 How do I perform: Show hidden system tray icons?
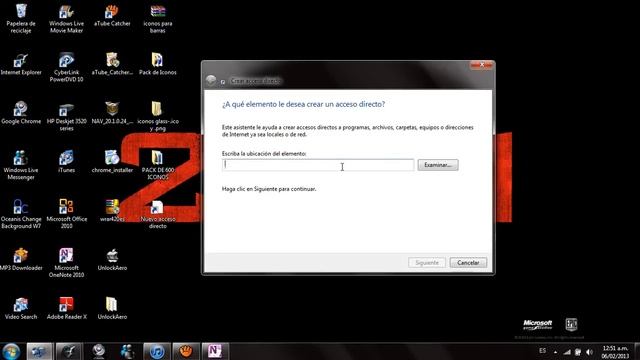coord(555,352)
